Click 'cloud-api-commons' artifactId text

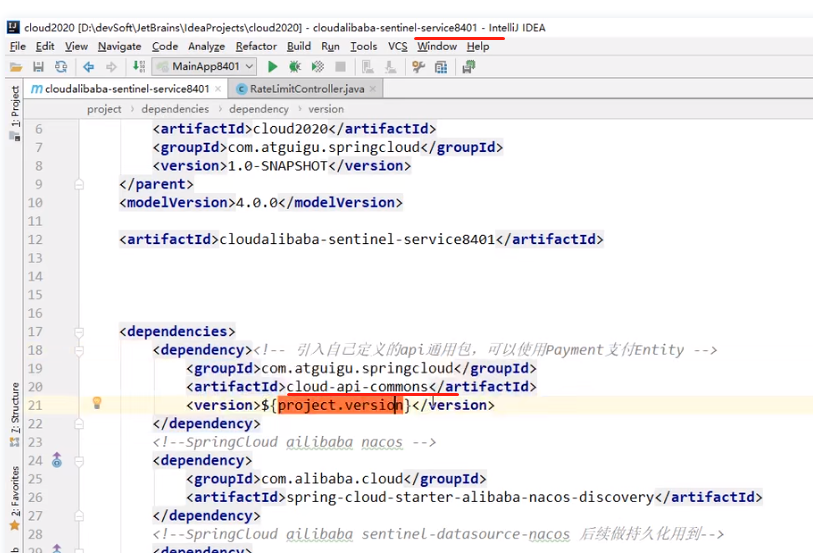point(357,387)
